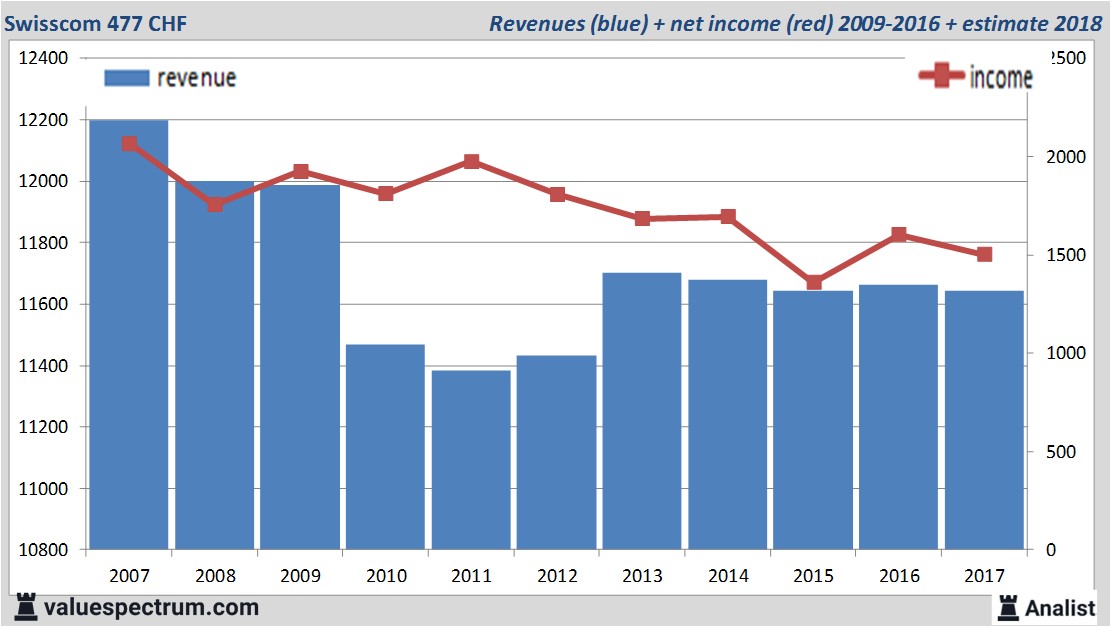1111x627 pixels.
Task: Select the 11800 left axis label
Action: [x=43, y=242]
